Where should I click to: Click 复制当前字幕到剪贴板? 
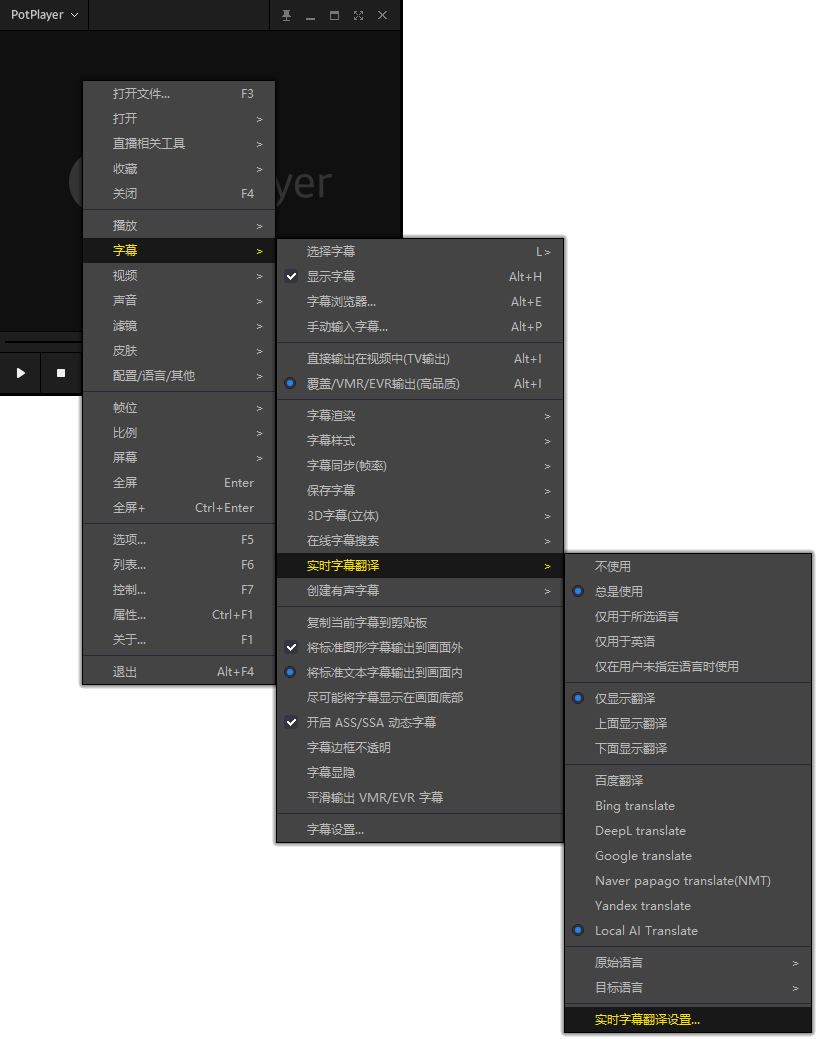tap(420, 622)
